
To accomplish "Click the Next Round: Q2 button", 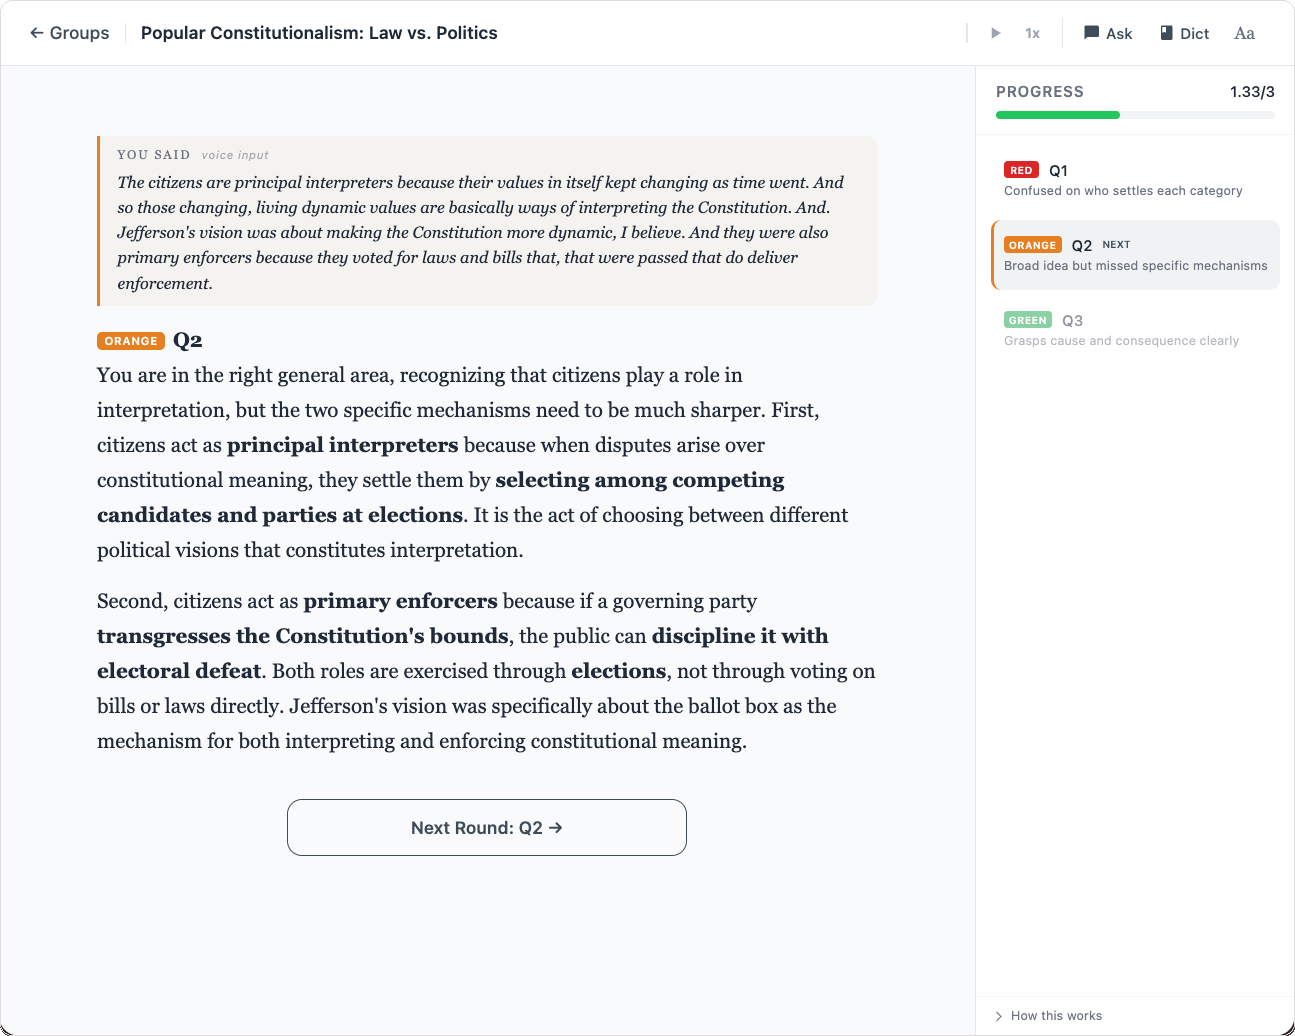I will pyautogui.click(x=487, y=827).
